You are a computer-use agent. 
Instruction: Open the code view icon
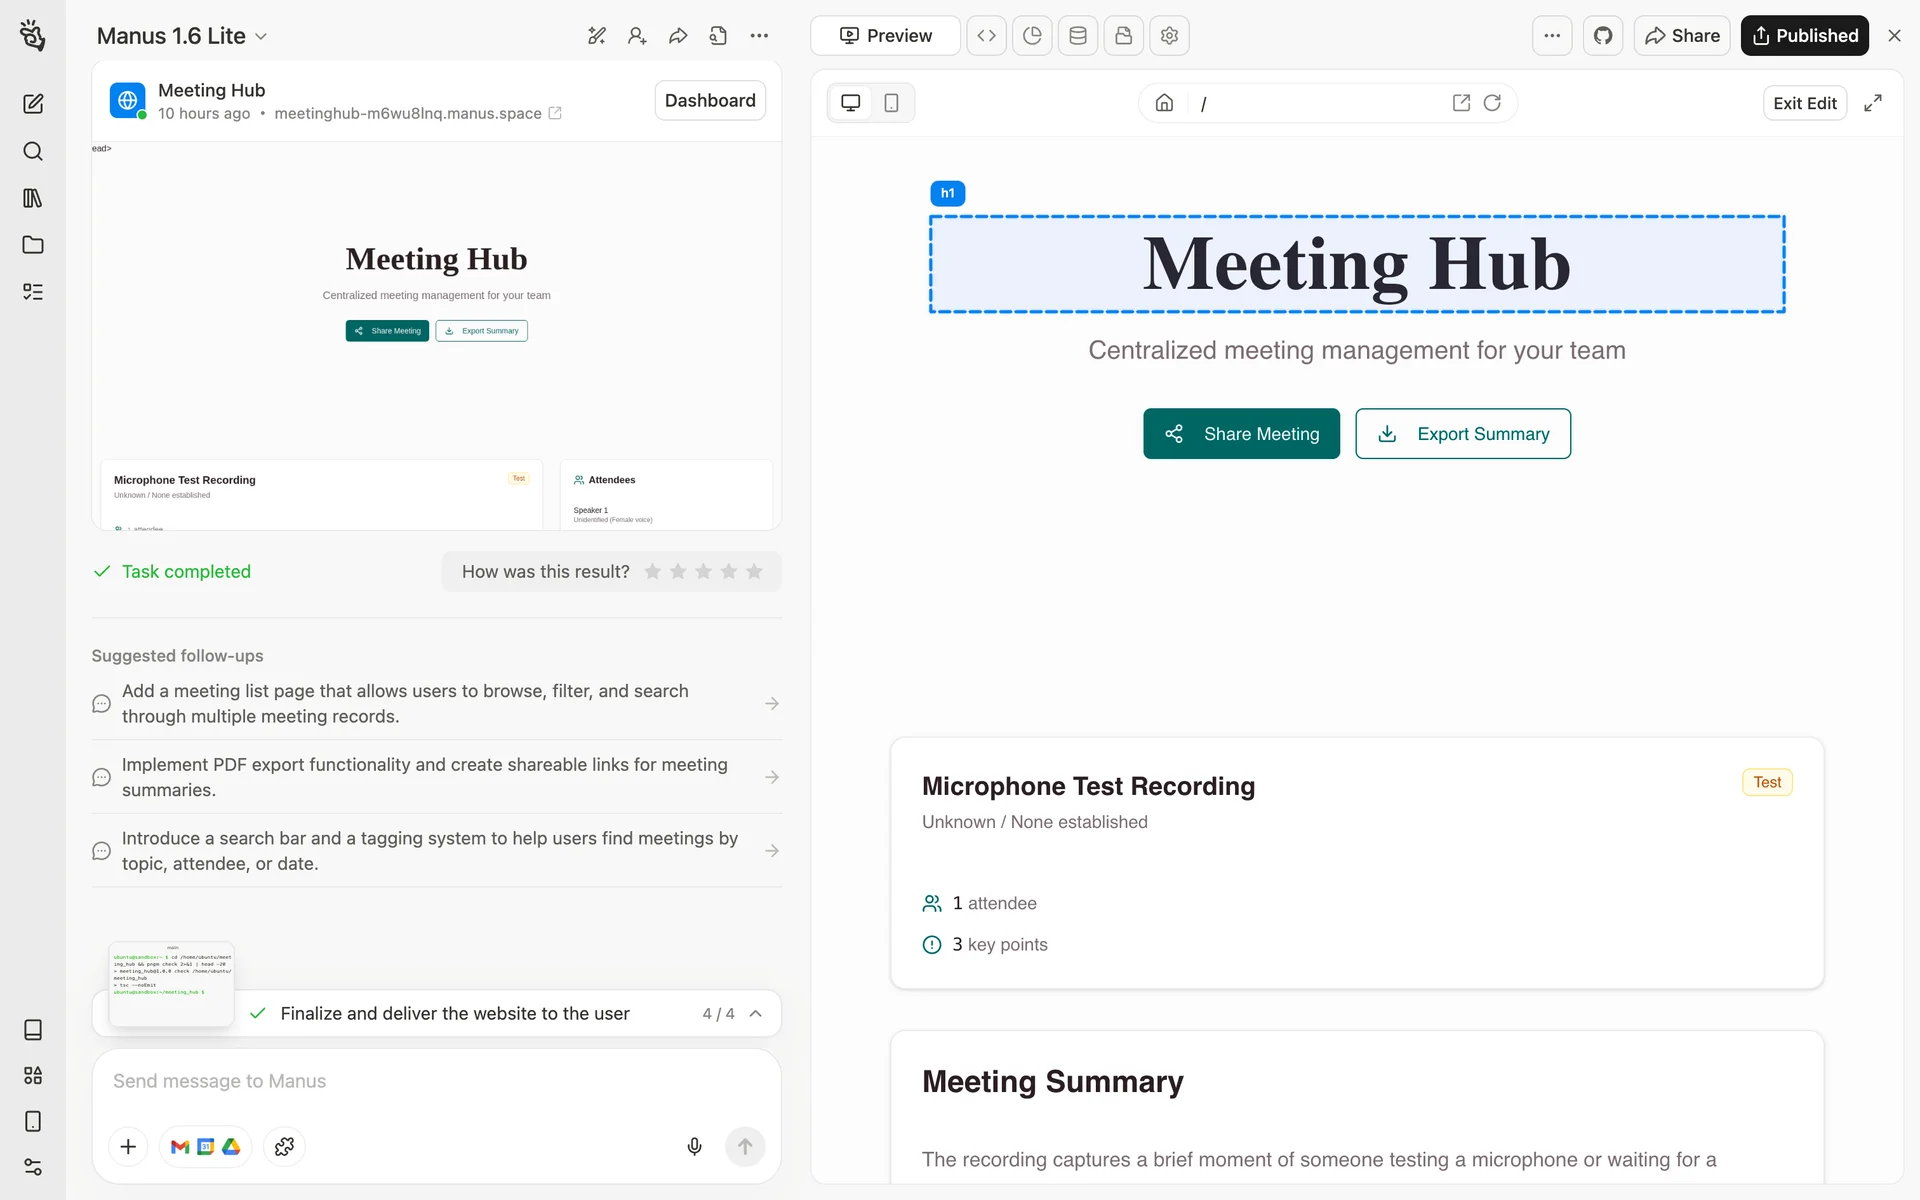click(986, 36)
